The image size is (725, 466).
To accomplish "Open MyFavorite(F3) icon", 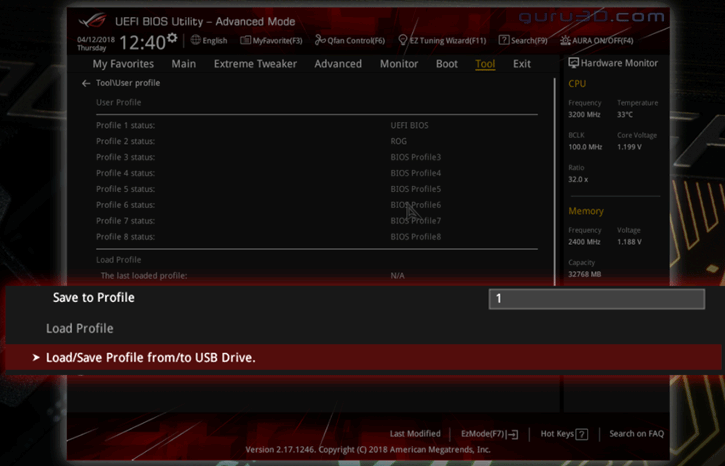I will tap(246, 40).
